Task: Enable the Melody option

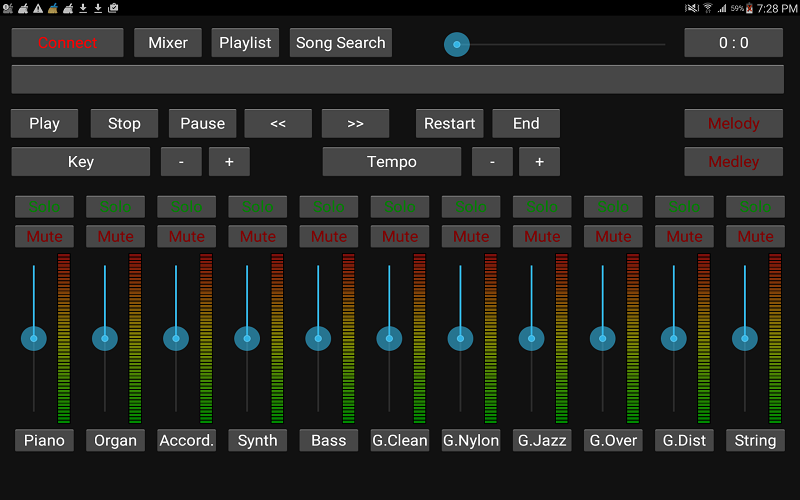Action: 734,123
